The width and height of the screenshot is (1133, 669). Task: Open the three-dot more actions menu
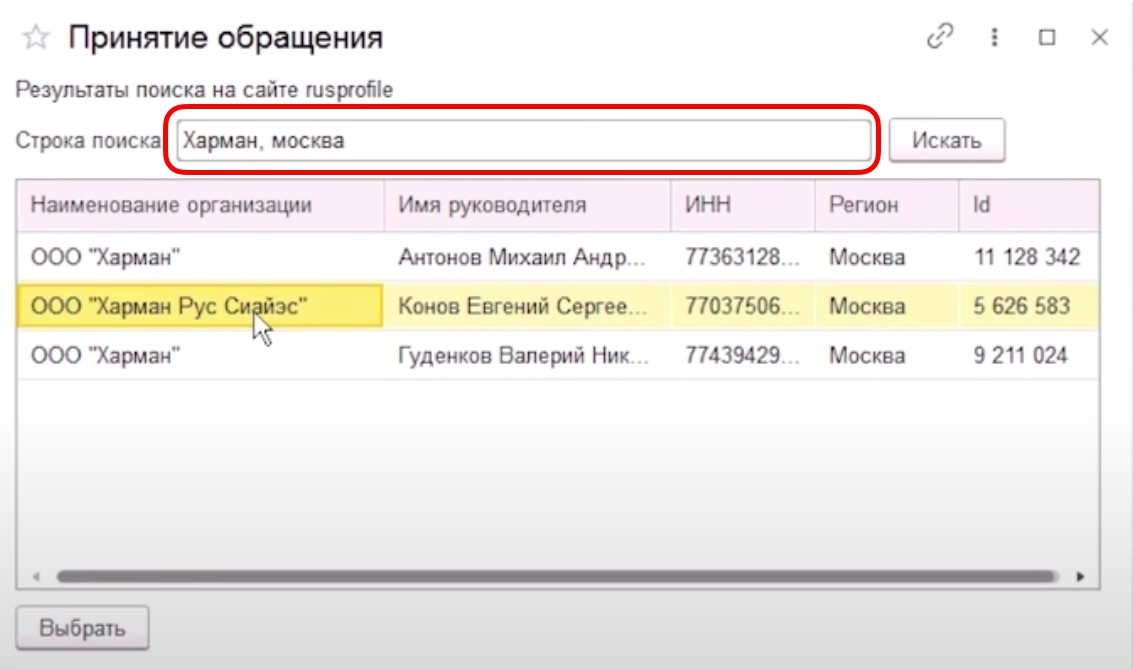(994, 37)
